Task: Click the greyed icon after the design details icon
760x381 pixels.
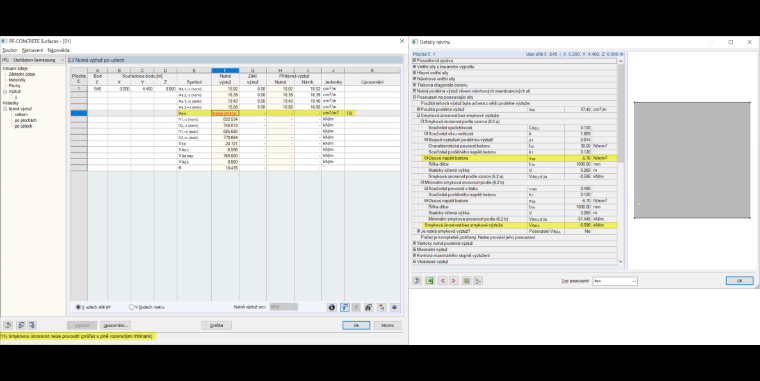Action: [356, 307]
